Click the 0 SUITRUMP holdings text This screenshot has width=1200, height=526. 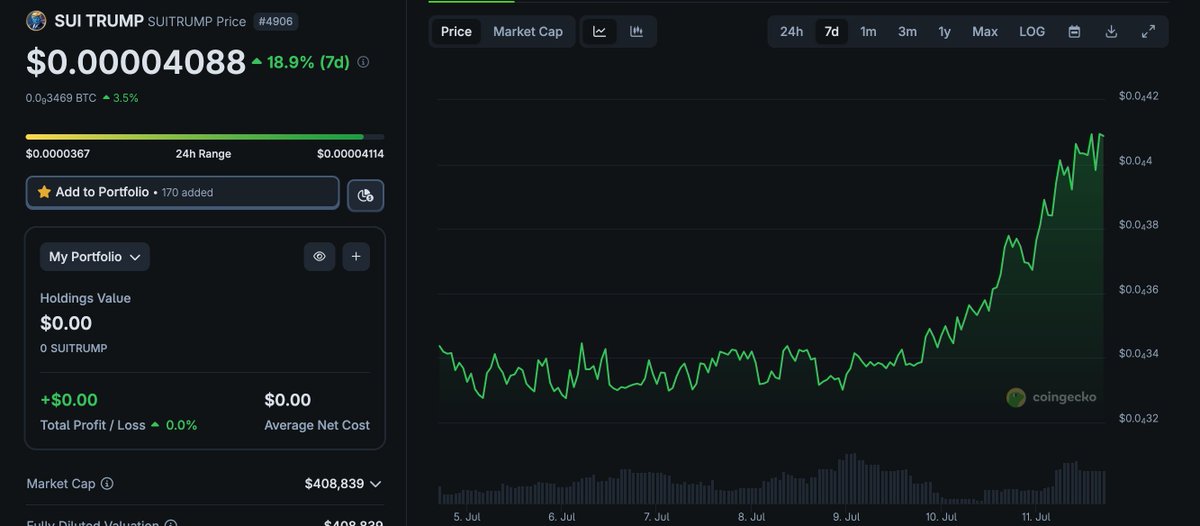73,348
